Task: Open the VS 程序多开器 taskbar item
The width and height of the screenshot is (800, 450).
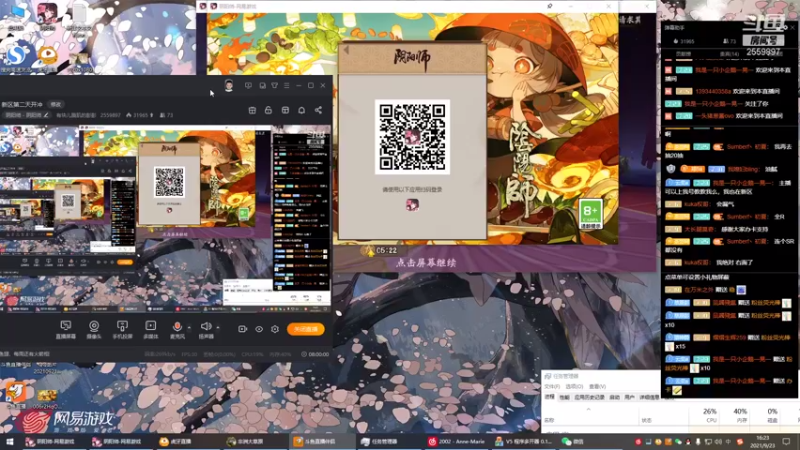Action: pos(523,442)
